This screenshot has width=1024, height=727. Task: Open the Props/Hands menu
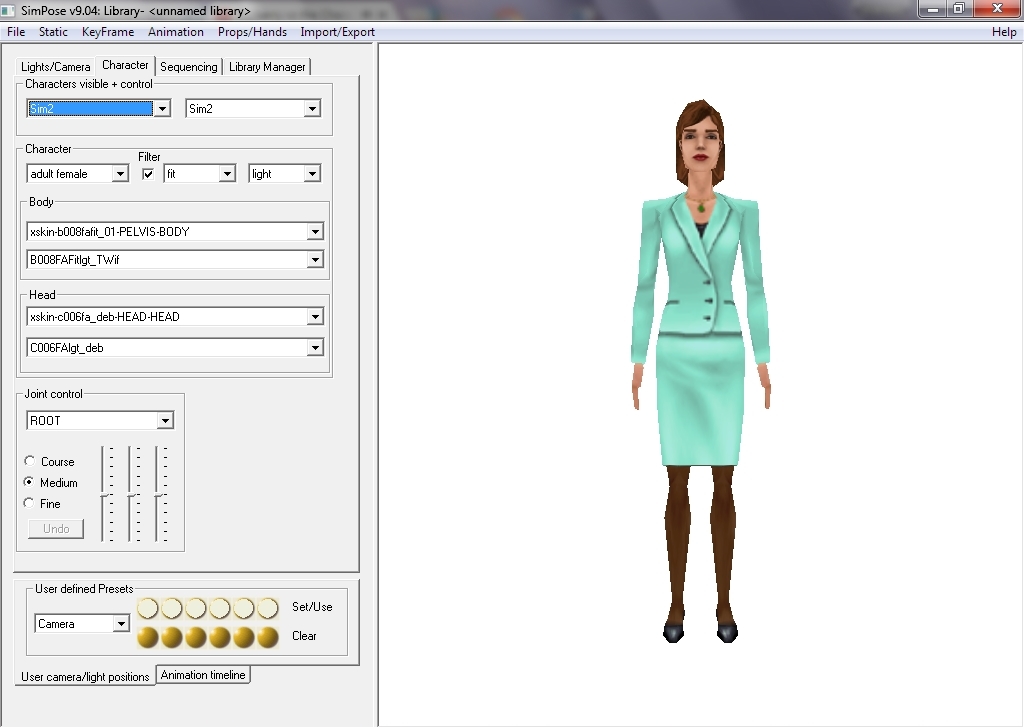coord(252,32)
